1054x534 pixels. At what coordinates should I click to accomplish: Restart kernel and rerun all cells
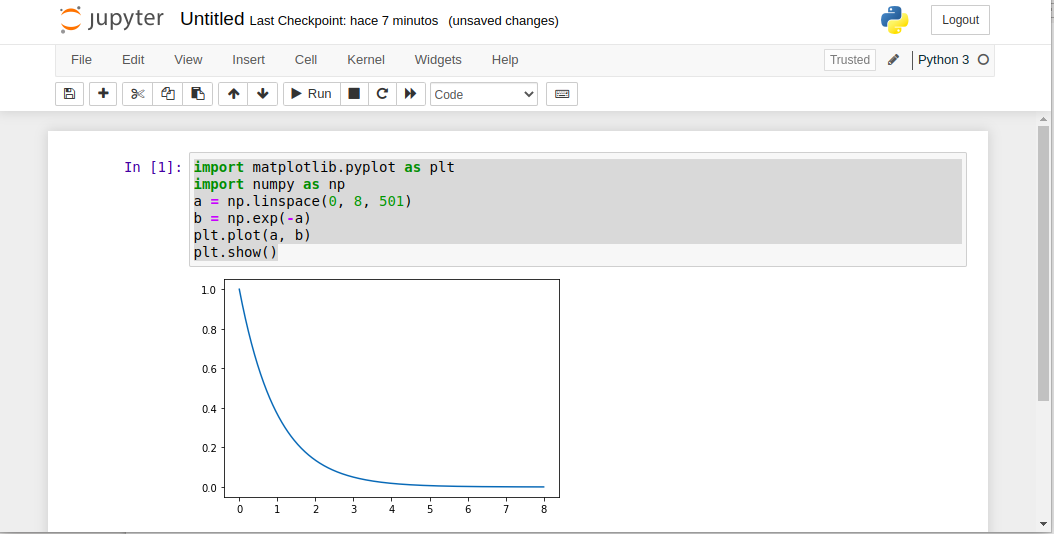click(x=410, y=94)
